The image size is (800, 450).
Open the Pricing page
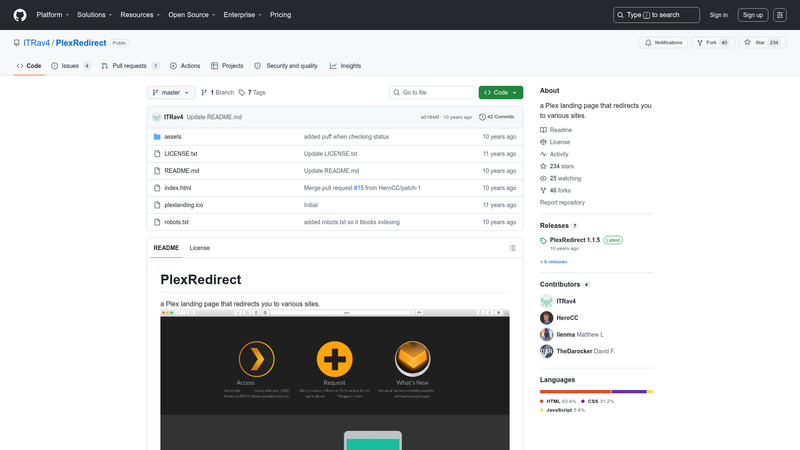point(281,15)
